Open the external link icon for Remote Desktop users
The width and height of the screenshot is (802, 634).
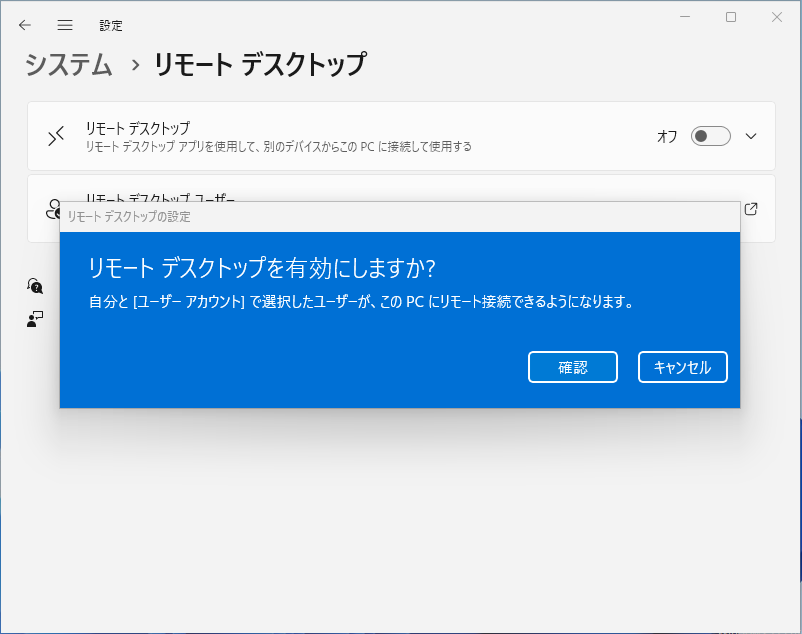[x=751, y=209]
